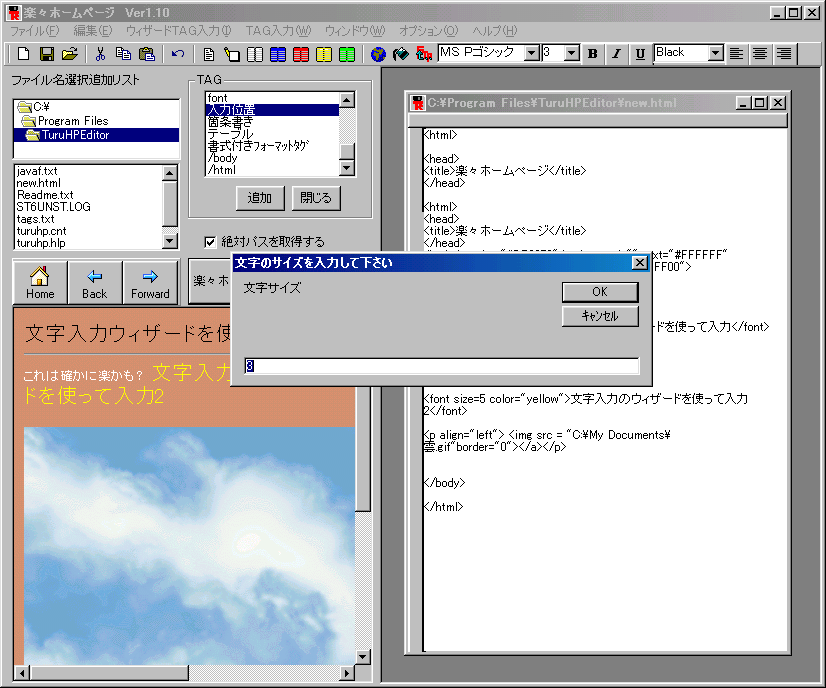Click the 追加 button in TAG panel
The image size is (826, 688).
click(x=260, y=198)
